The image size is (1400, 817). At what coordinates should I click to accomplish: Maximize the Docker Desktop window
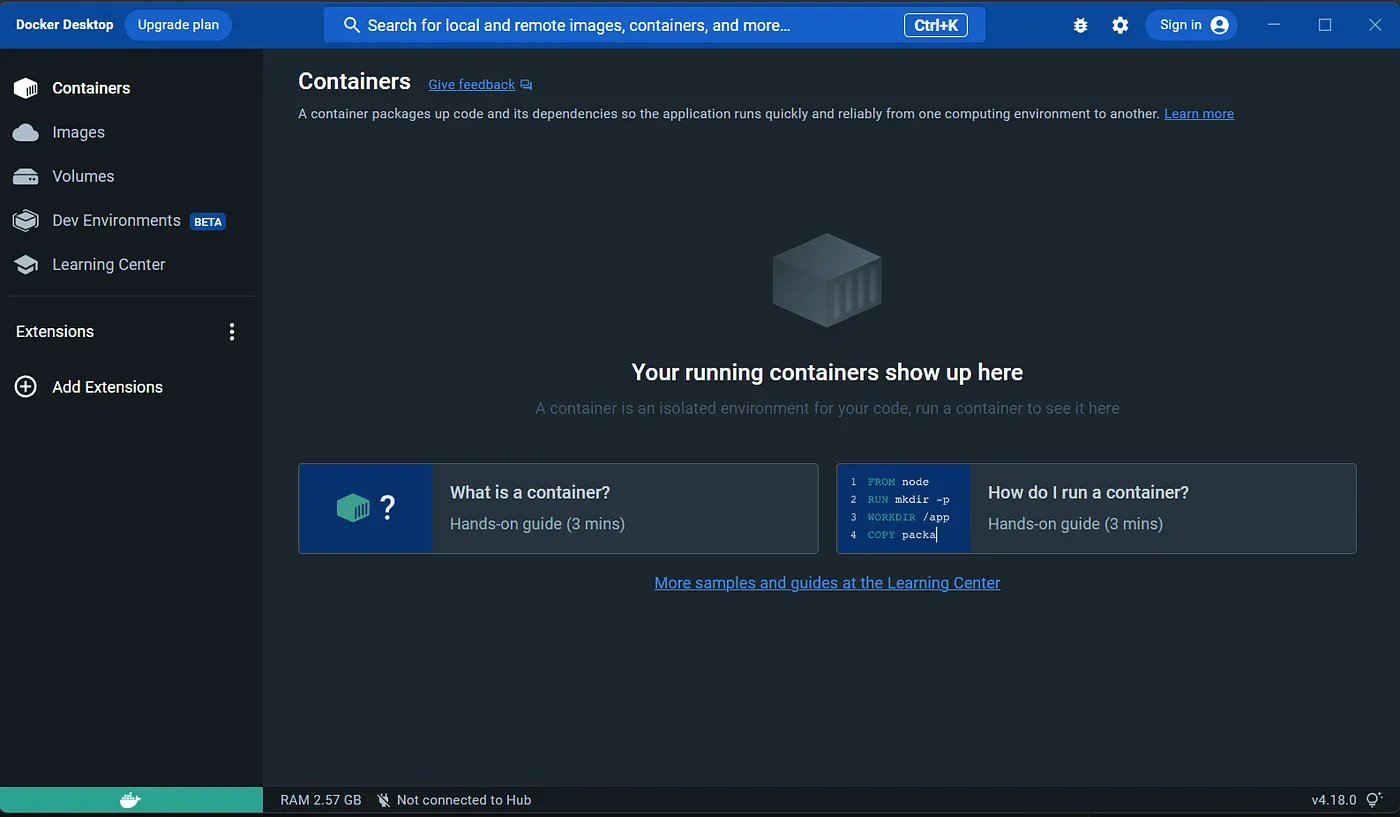pyautogui.click(x=1325, y=25)
